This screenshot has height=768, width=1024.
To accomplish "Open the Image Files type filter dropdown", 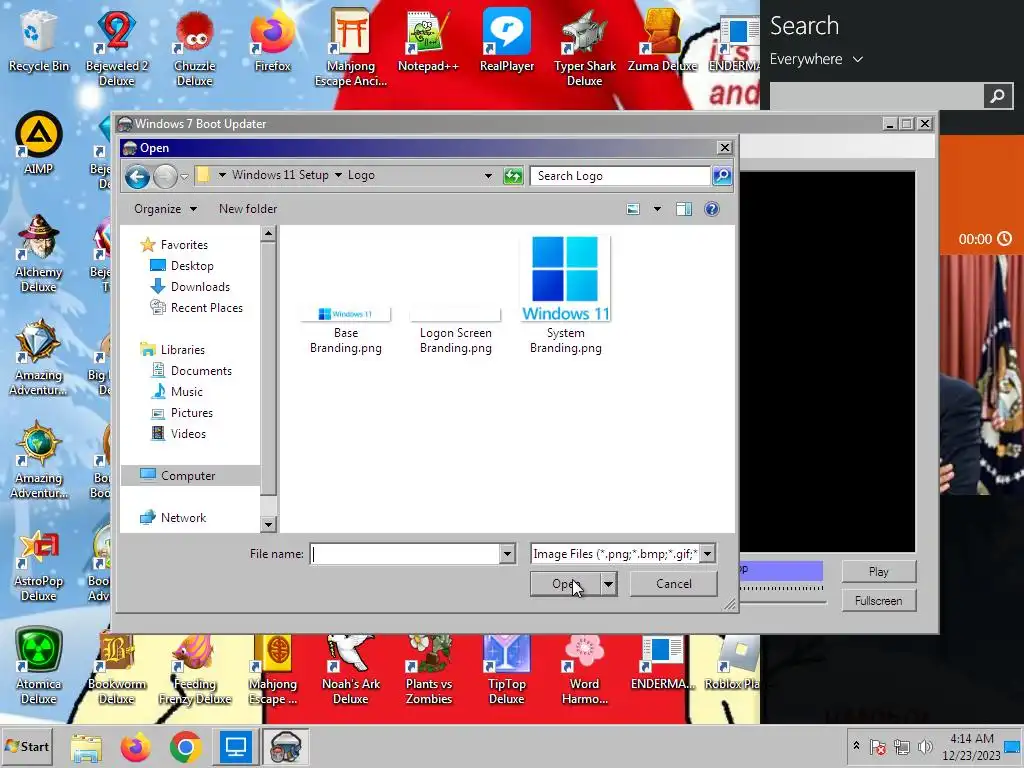I will (707, 554).
